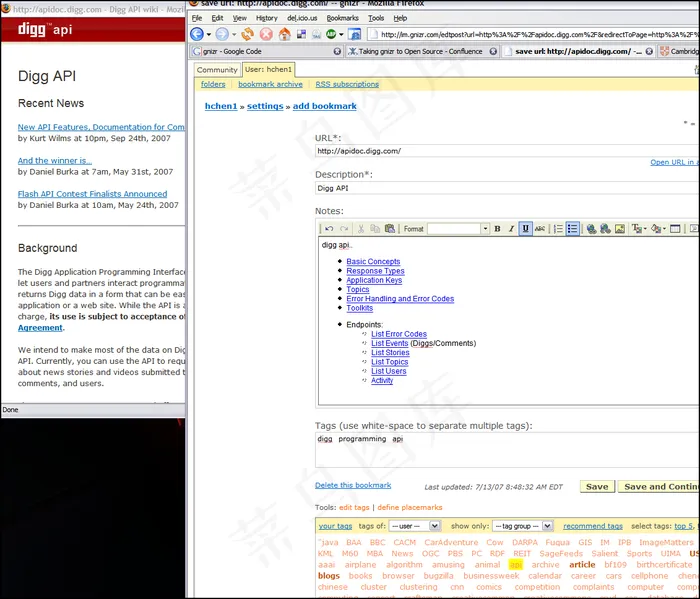Click the Firefox Forward arrow button
The image size is (700, 599).
tap(222, 34)
